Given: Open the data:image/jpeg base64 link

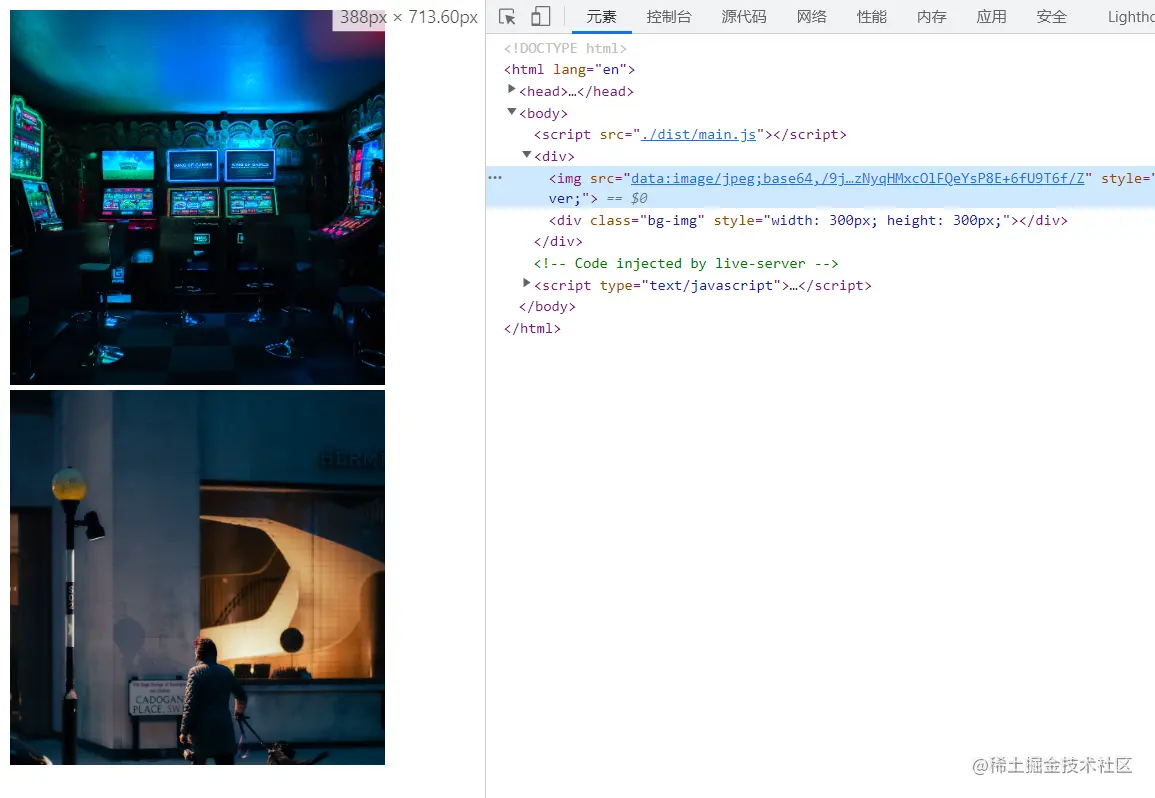Looking at the screenshot, I should (857, 178).
